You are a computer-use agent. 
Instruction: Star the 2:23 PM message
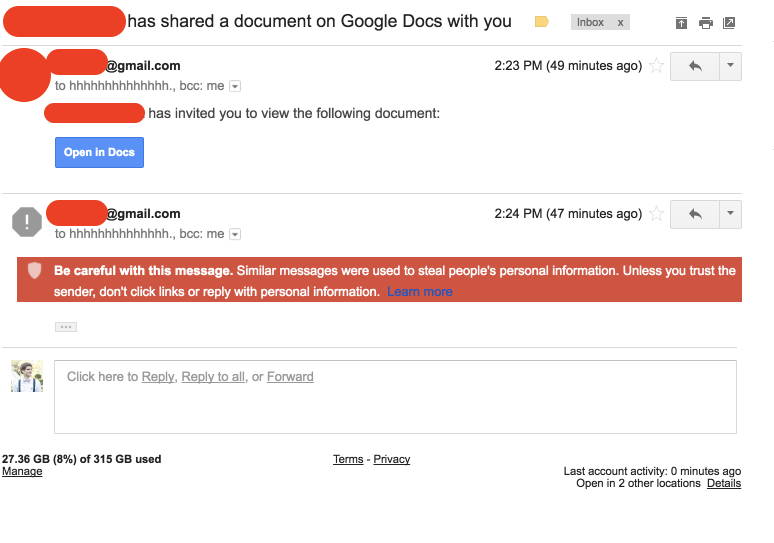(x=656, y=66)
